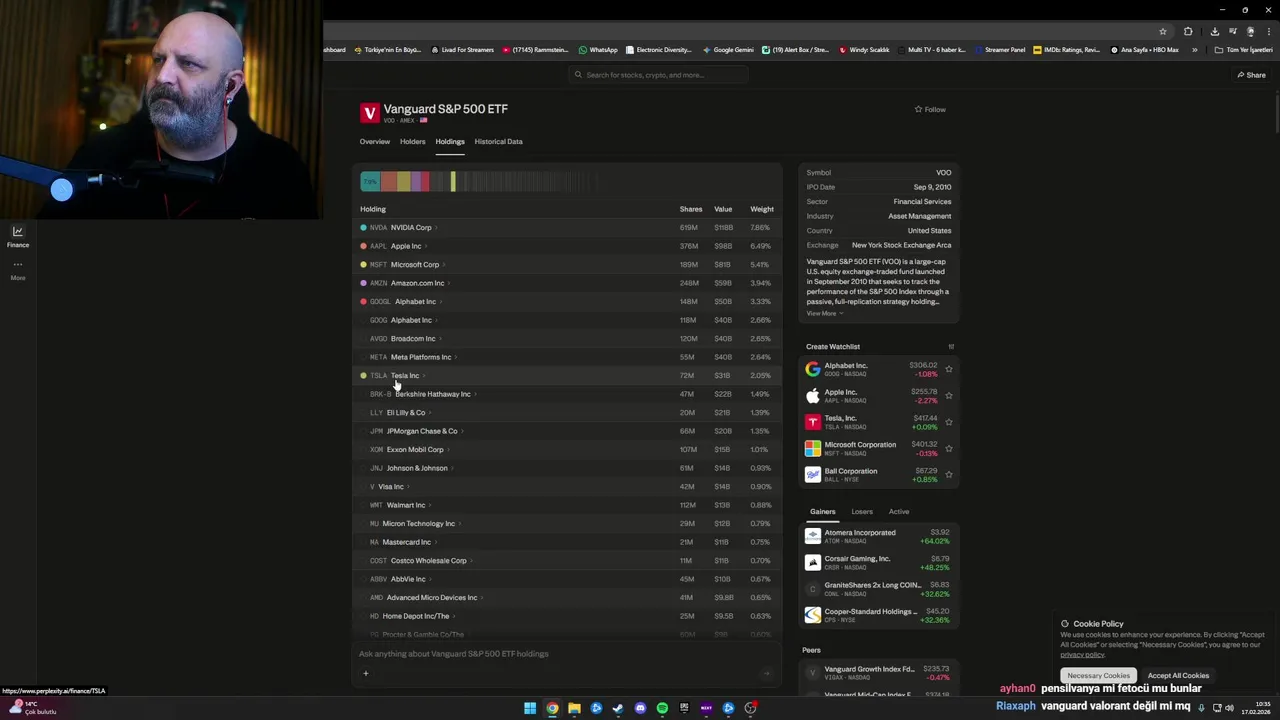This screenshot has width=1280, height=720.
Task: Click plus icon below the ask box
Action: point(366,673)
